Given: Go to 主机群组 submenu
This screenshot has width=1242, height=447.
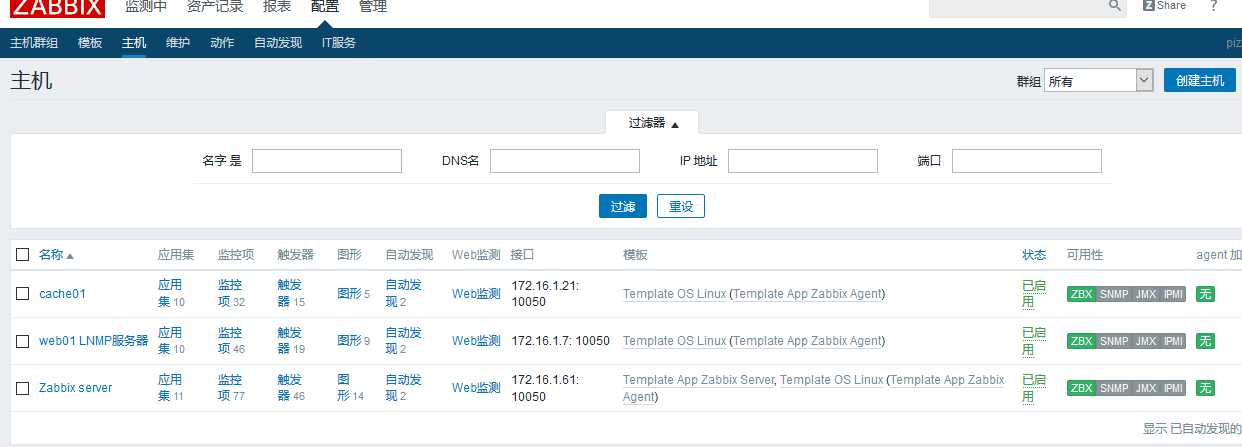Looking at the screenshot, I should tap(34, 43).
